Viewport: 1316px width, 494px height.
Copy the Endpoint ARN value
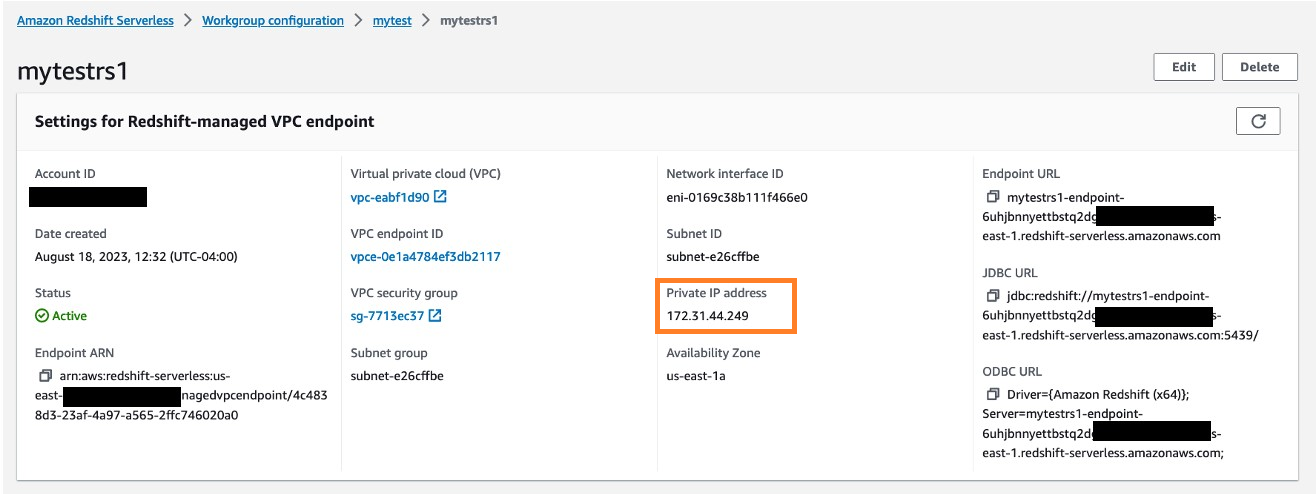pos(45,376)
